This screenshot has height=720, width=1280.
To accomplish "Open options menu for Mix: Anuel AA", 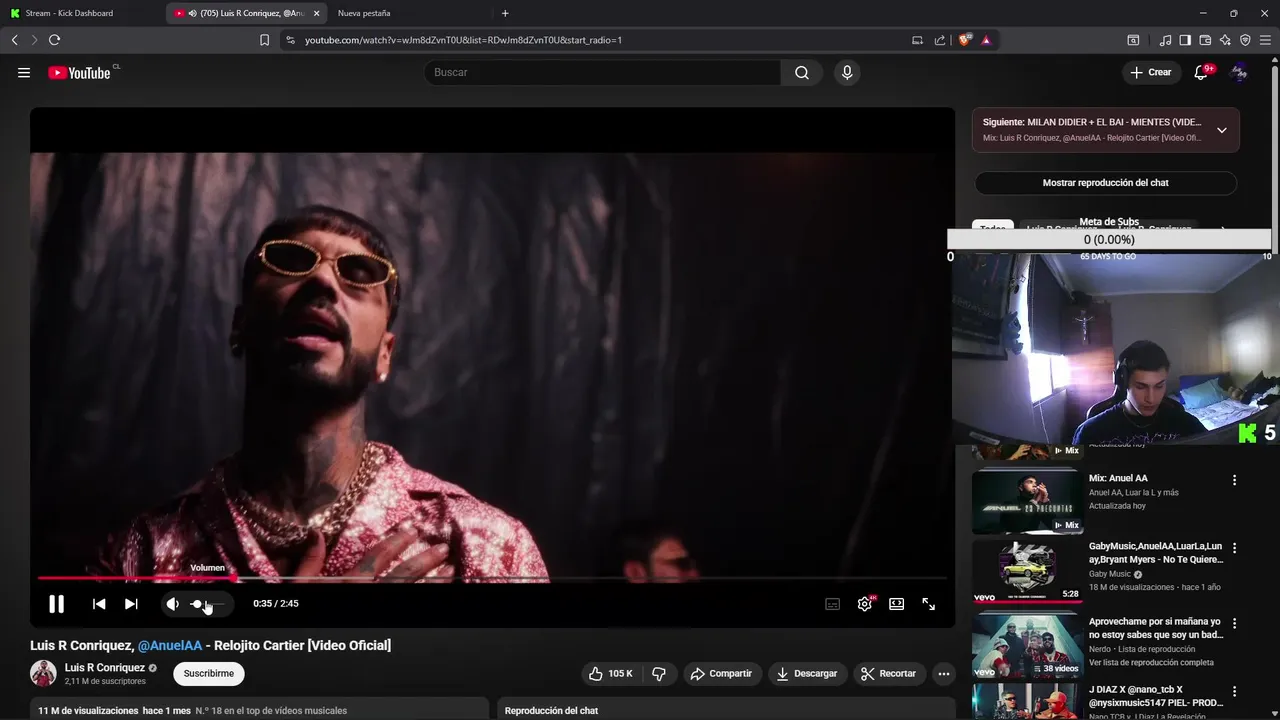I will click(x=1234, y=480).
